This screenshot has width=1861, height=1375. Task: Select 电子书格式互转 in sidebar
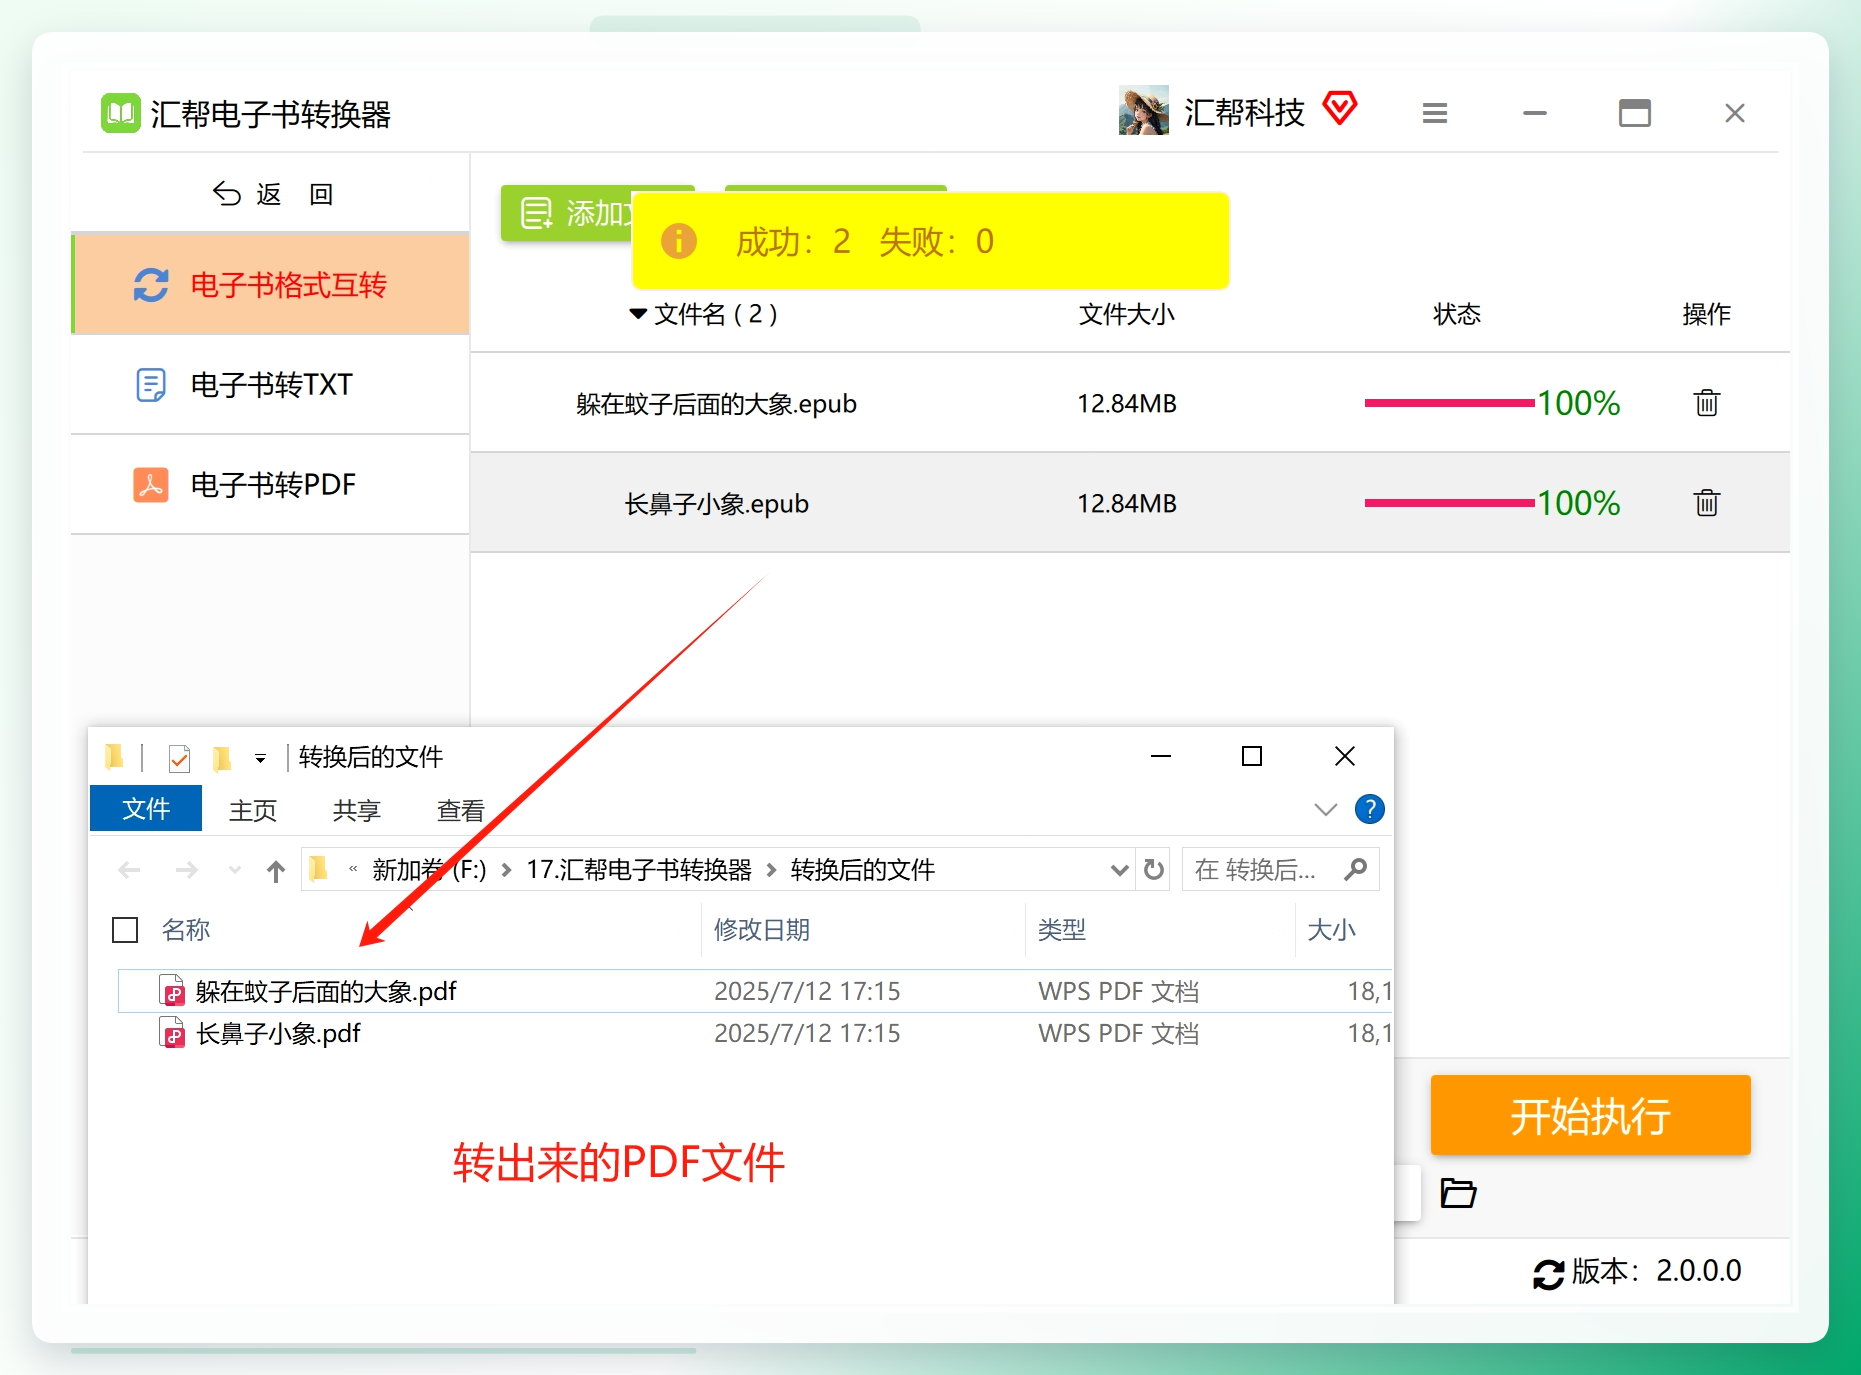coord(271,284)
